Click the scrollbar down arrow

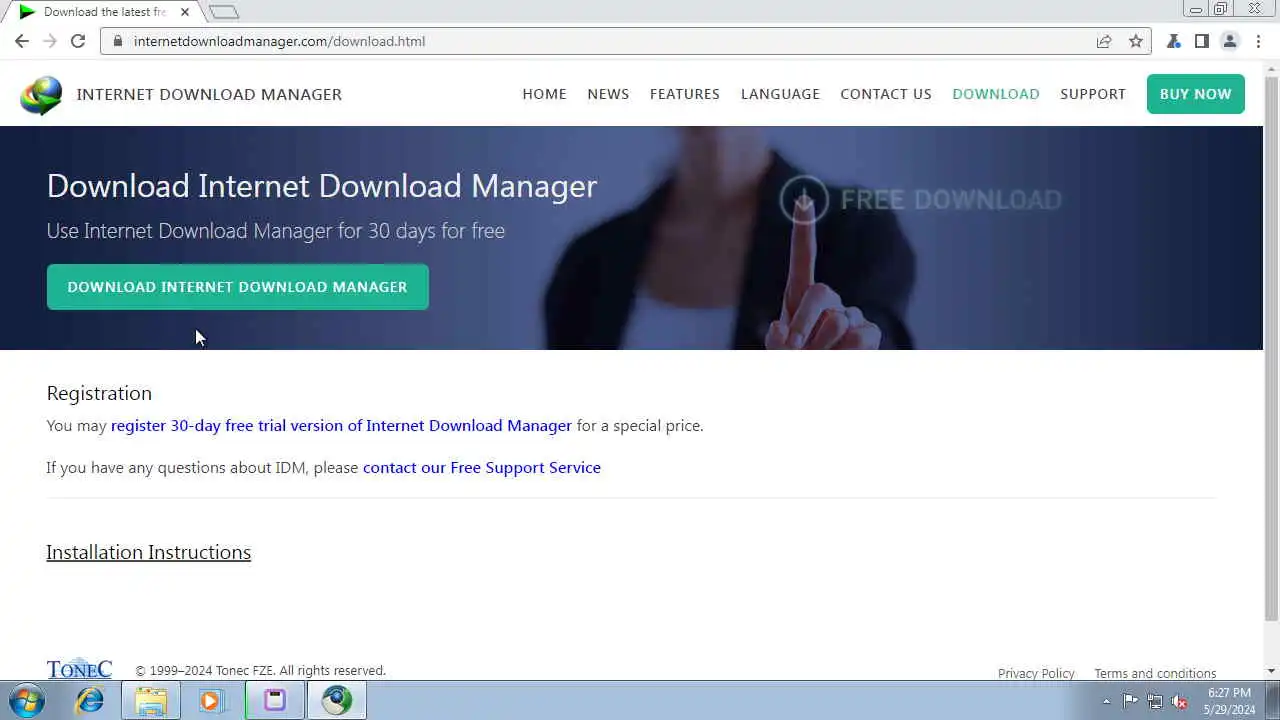click(1272, 671)
